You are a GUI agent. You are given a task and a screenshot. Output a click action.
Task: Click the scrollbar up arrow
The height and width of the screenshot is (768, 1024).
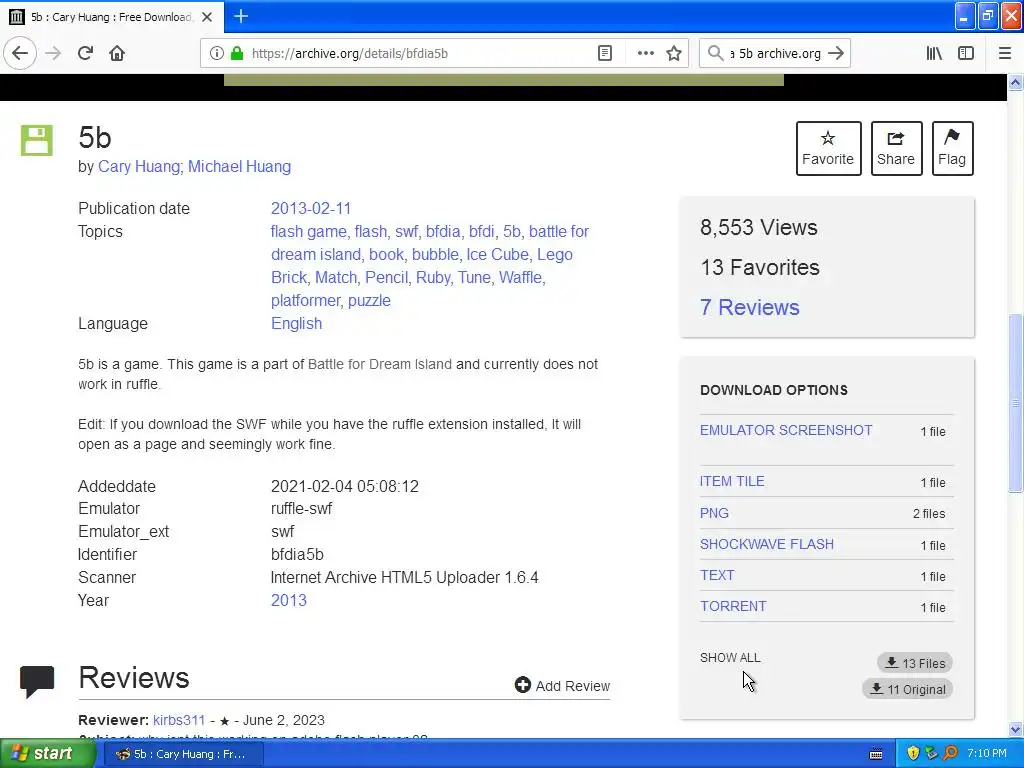coord(1015,82)
